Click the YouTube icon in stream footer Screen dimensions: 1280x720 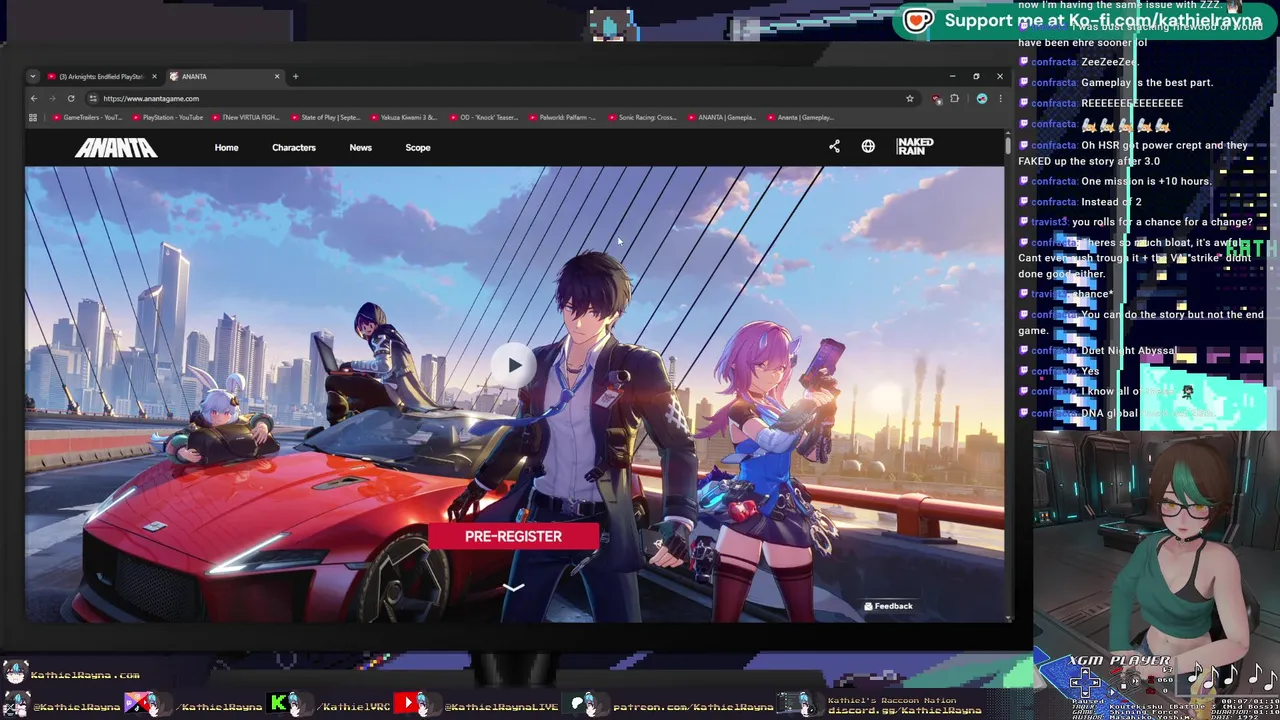click(x=407, y=704)
